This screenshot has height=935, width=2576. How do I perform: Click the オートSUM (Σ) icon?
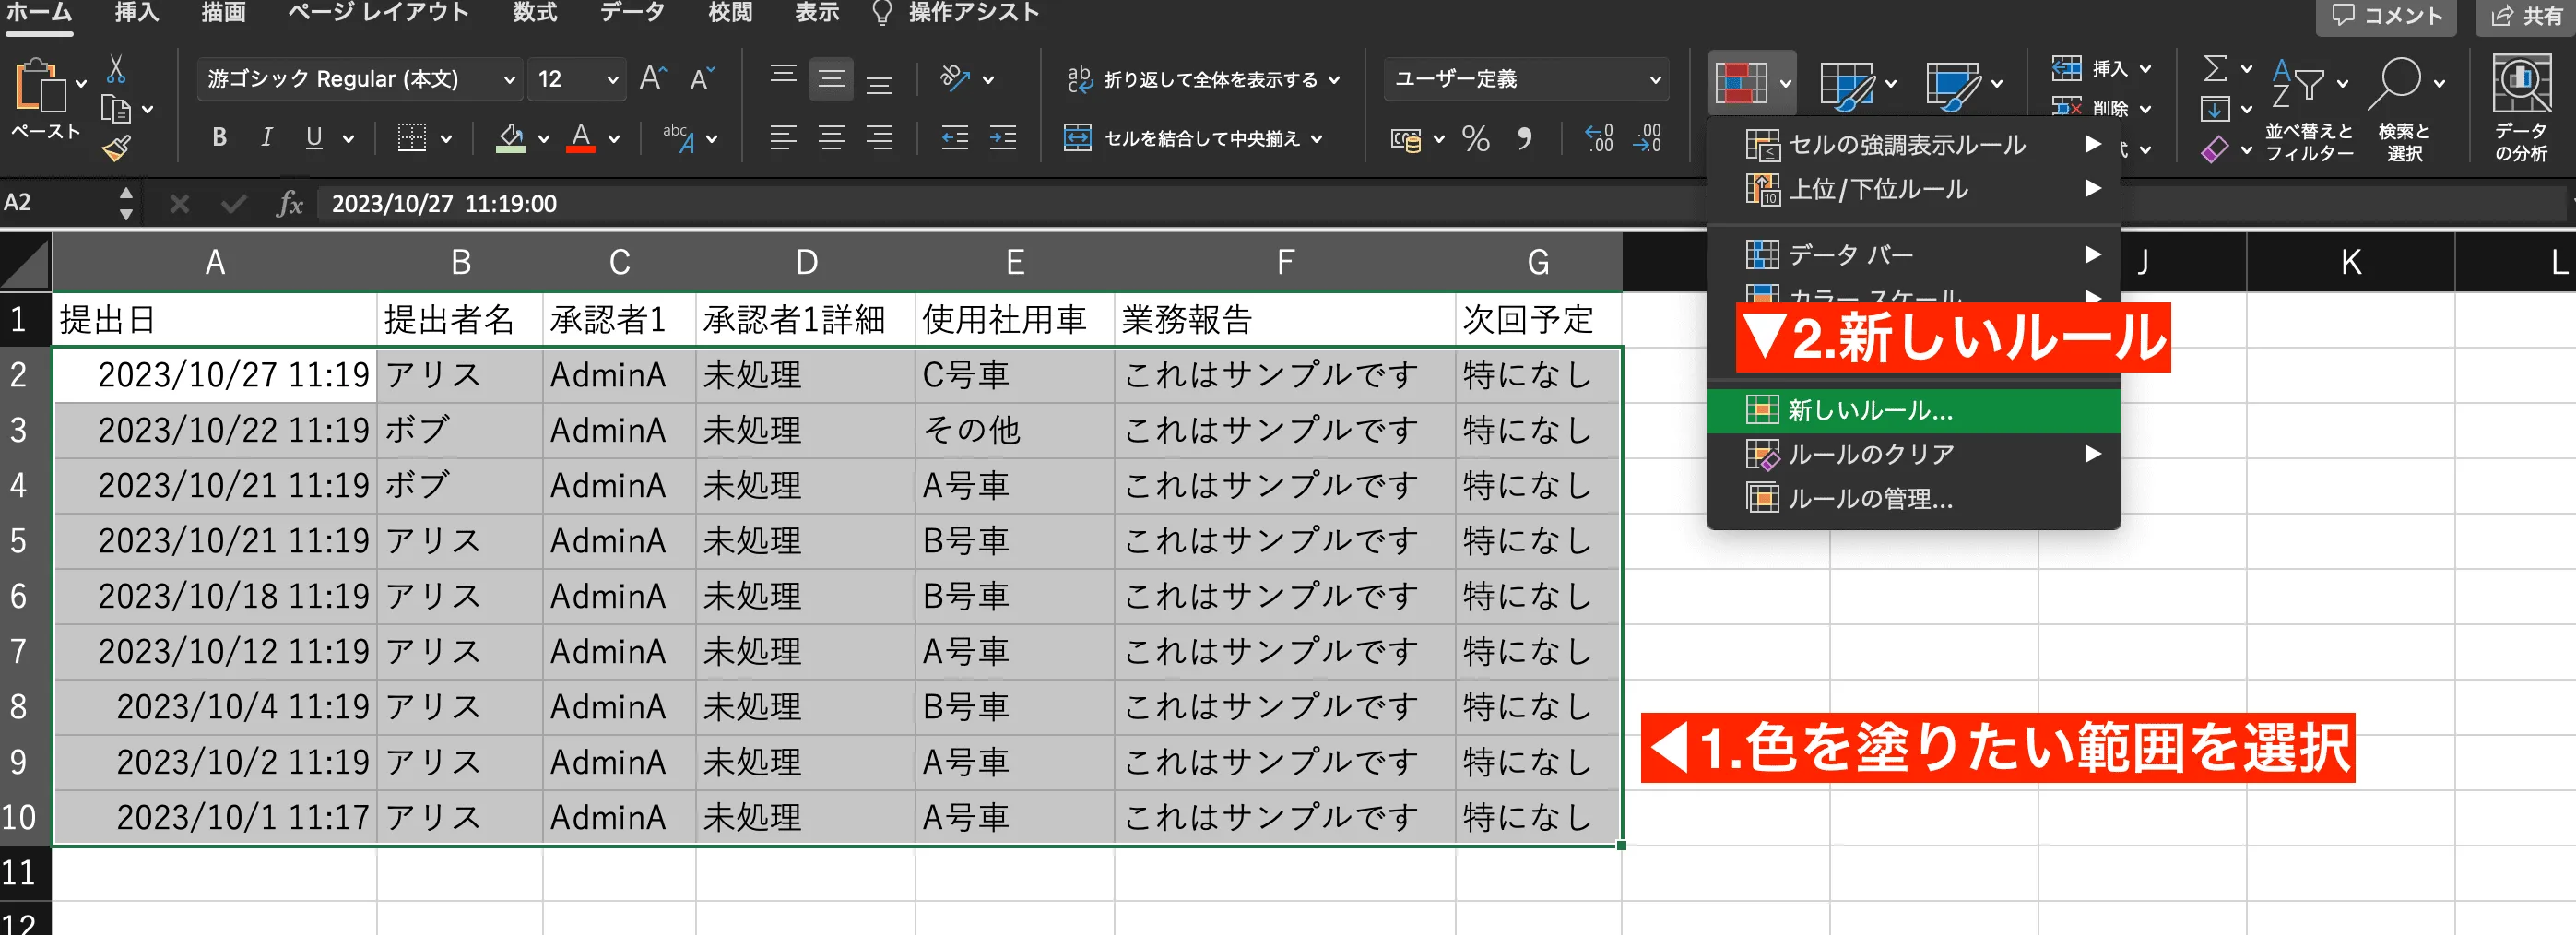click(x=2218, y=68)
